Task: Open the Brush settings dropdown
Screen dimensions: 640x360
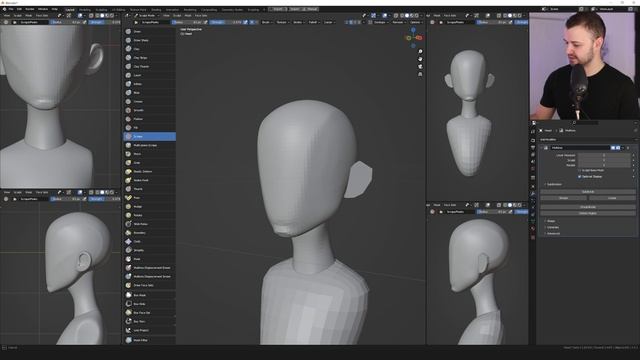Action: [267, 22]
